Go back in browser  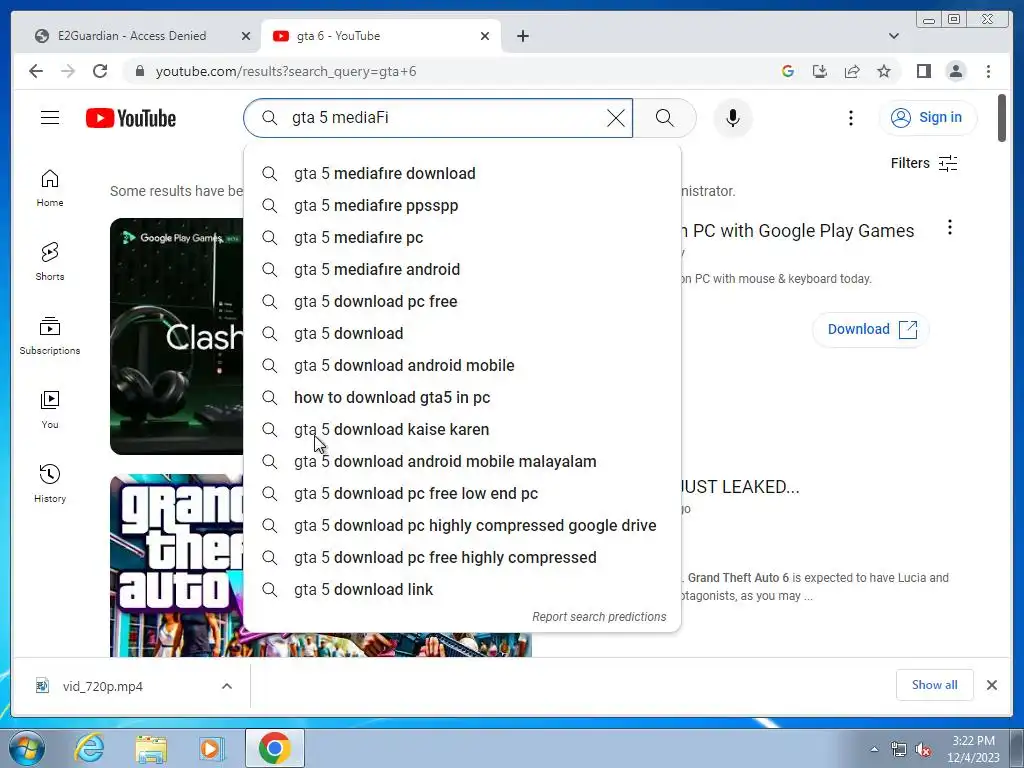click(36, 71)
